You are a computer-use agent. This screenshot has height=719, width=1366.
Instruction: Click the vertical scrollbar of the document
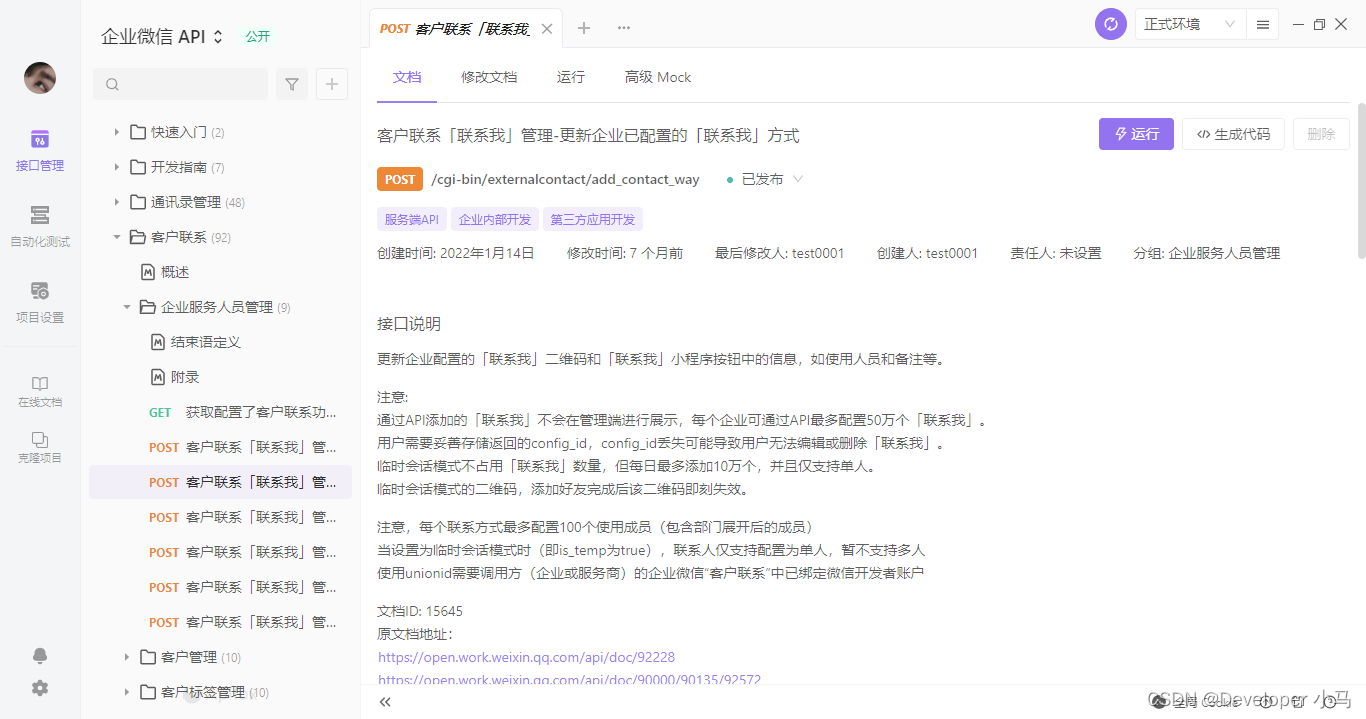click(1360, 180)
